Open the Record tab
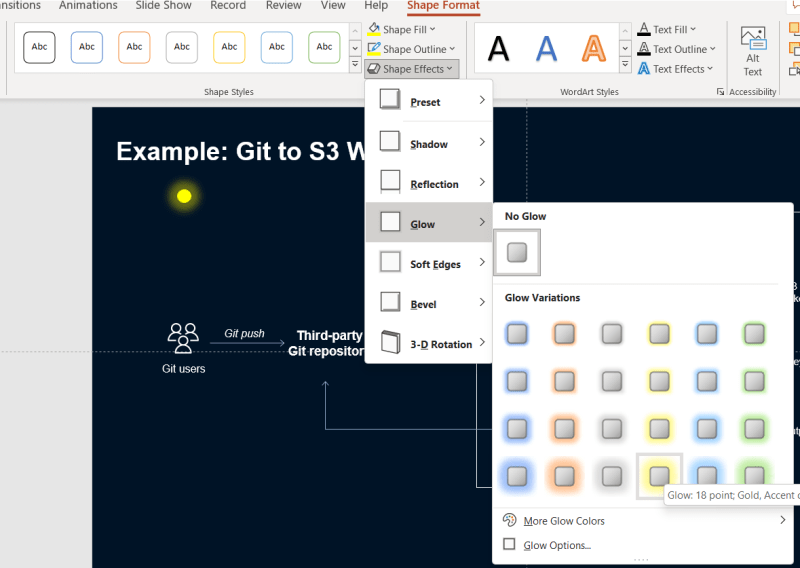Screen dimensions: 800x568 point(228,6)
